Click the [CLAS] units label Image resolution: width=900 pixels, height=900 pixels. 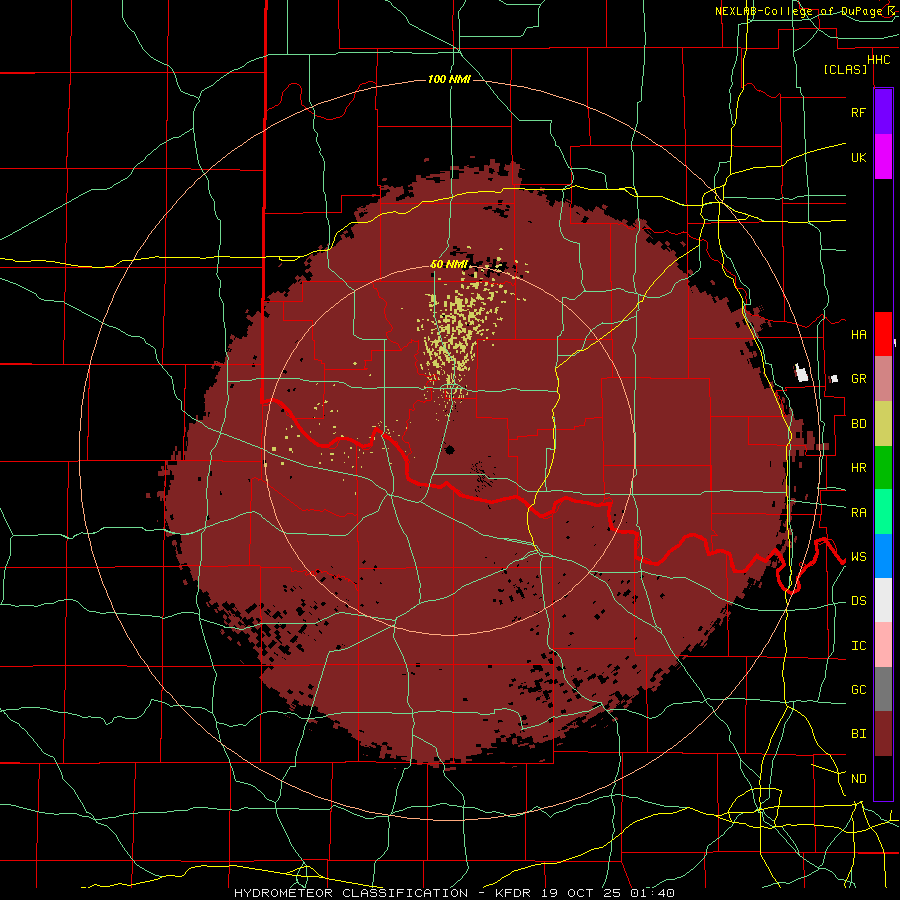[845, 69]
